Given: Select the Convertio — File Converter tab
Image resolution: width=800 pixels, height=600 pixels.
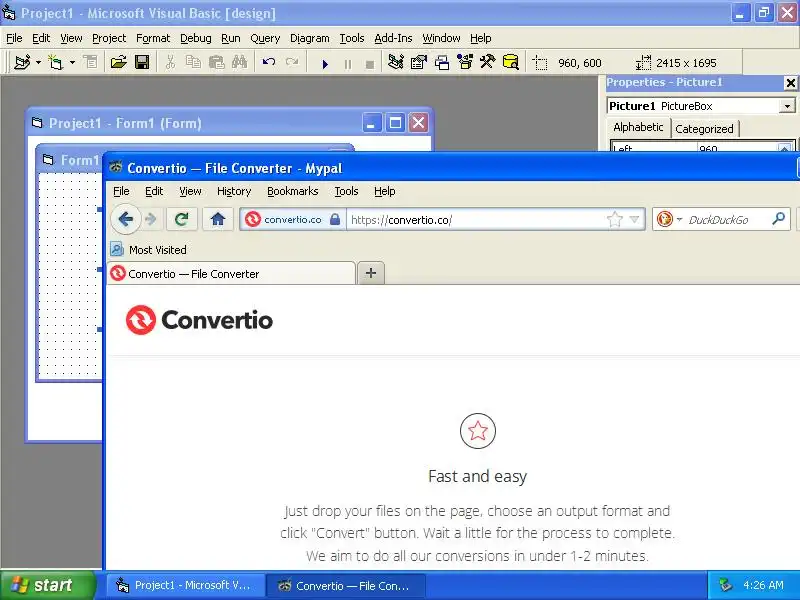Looking at the screenshot, I should 231,273.
